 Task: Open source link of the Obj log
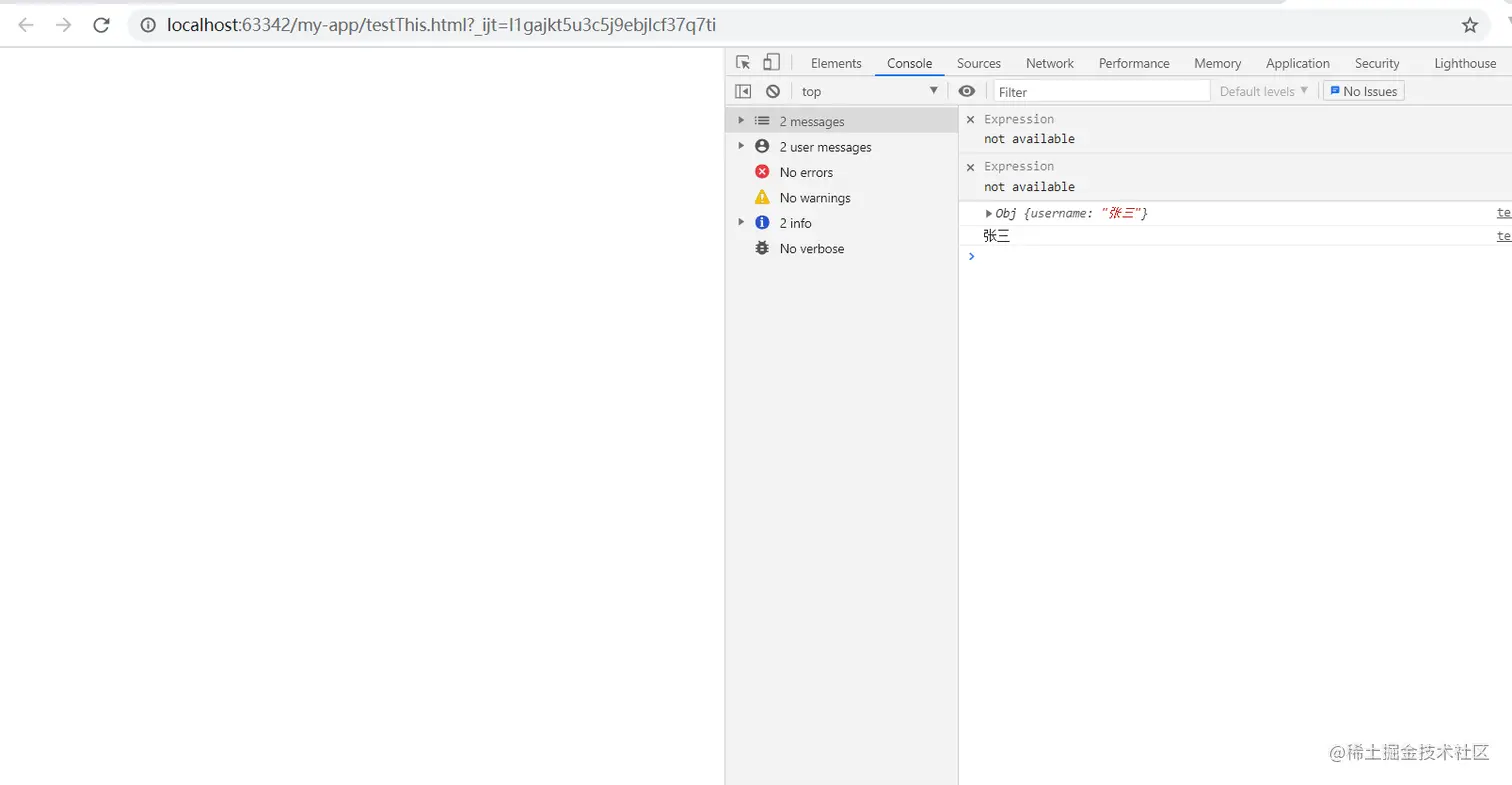tap(1503, 213)
